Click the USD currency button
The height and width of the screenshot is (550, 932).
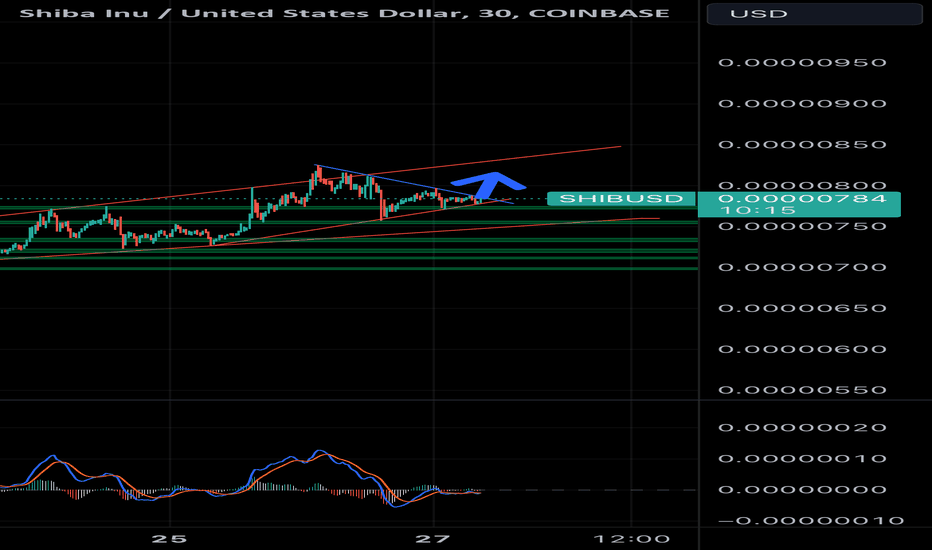click(814, 14)
